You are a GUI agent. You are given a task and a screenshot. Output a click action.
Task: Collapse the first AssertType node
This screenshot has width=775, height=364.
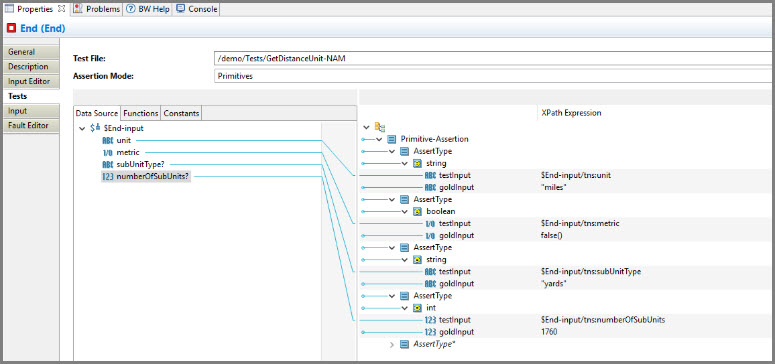coord(392,151)
